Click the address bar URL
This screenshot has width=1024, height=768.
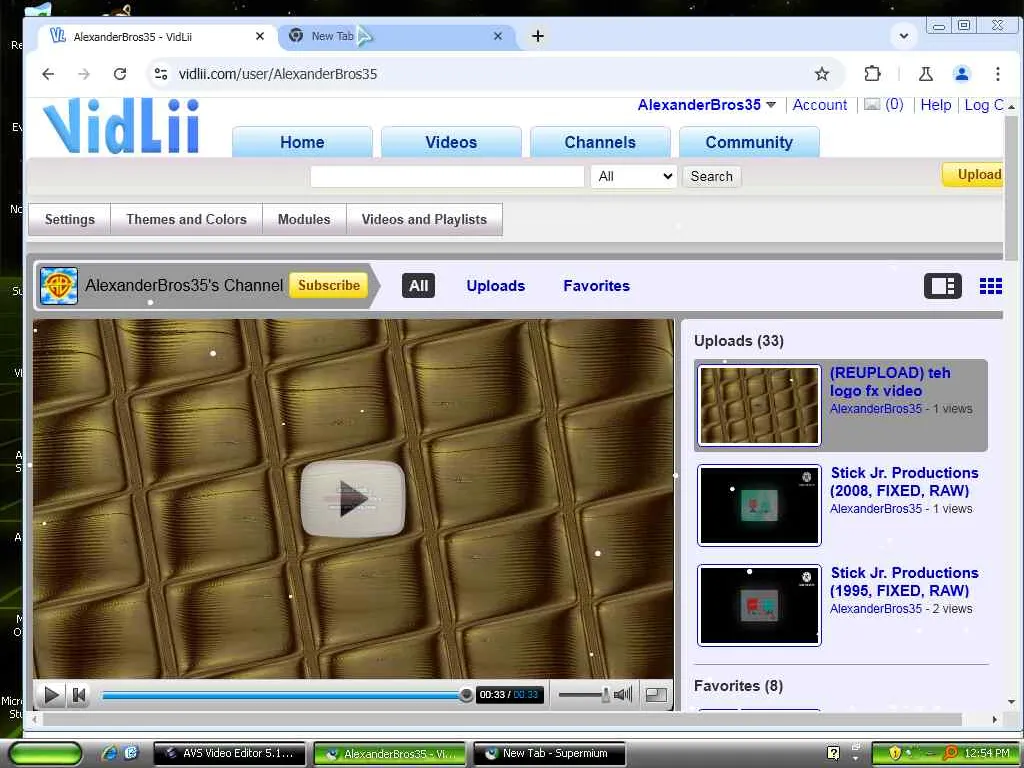(x=278, y=74)
